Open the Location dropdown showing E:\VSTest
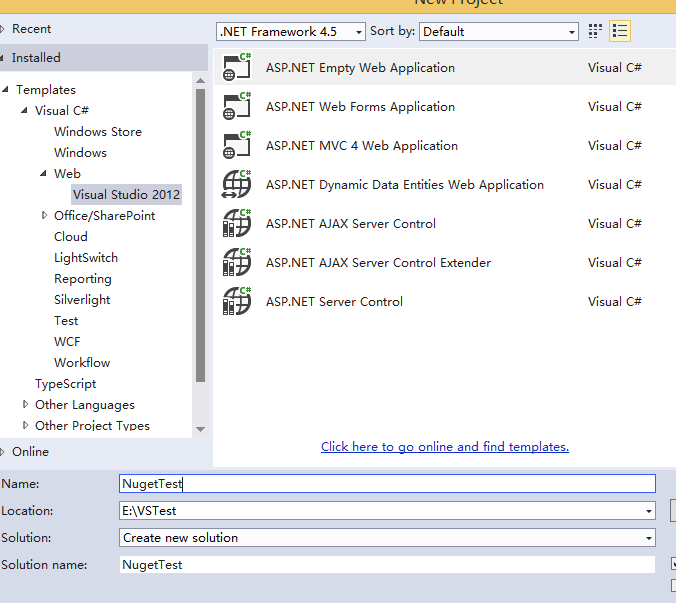The width and height of the screenshot is (676, 603). 648,511
